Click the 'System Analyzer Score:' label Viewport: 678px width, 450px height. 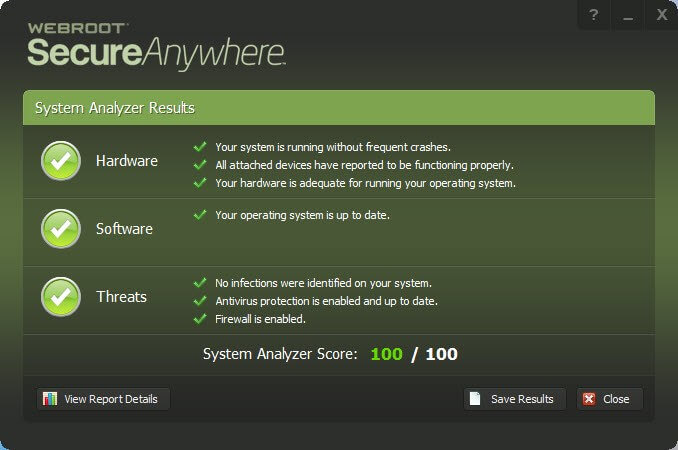280,354
